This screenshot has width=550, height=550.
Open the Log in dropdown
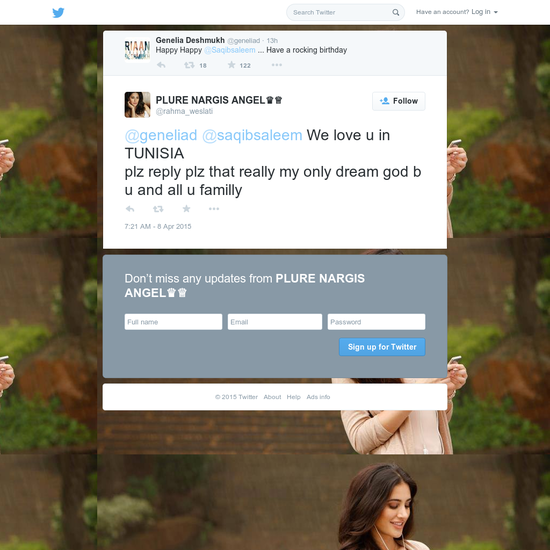(484, 12)
